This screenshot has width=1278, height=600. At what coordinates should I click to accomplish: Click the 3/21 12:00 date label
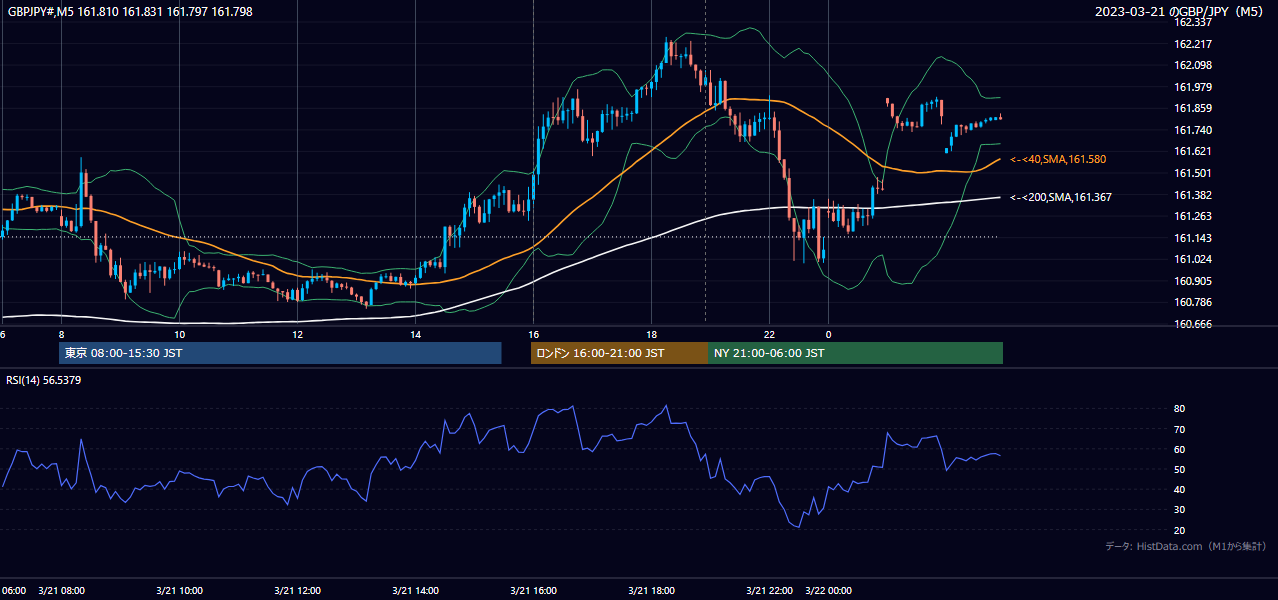click(297, 591)
